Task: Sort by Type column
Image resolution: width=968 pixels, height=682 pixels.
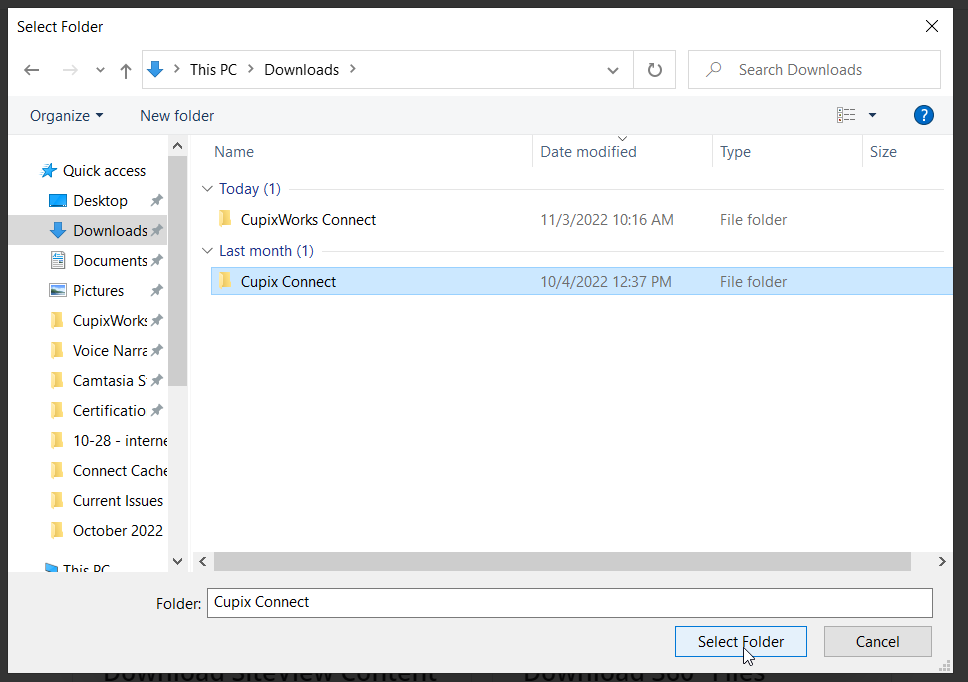Action: pos(735,152)
